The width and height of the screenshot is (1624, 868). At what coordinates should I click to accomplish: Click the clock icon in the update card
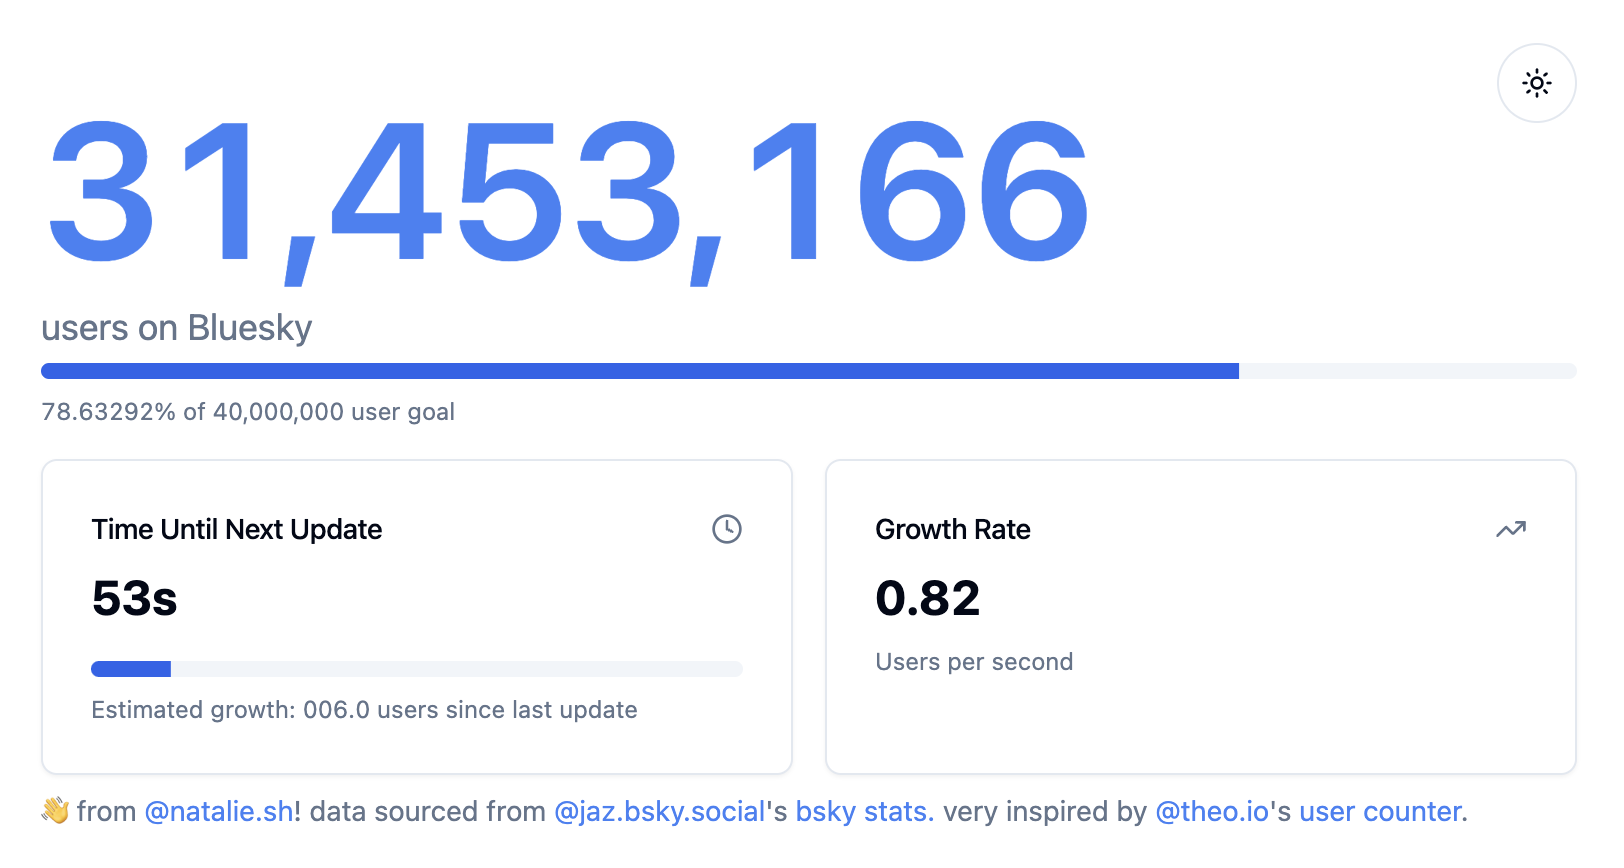pos(726,529)
